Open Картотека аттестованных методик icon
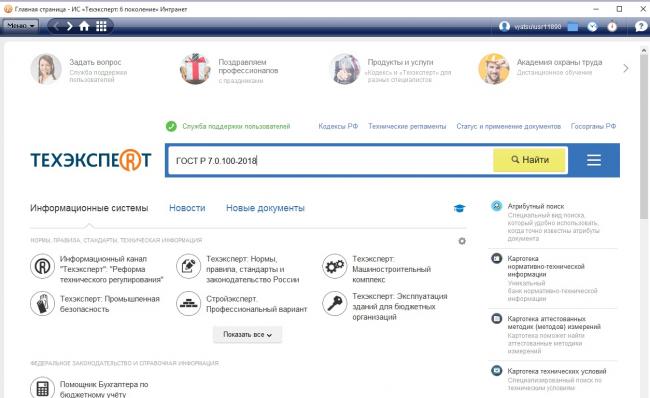The image size is (650, 398). click(x=497, y=318)
